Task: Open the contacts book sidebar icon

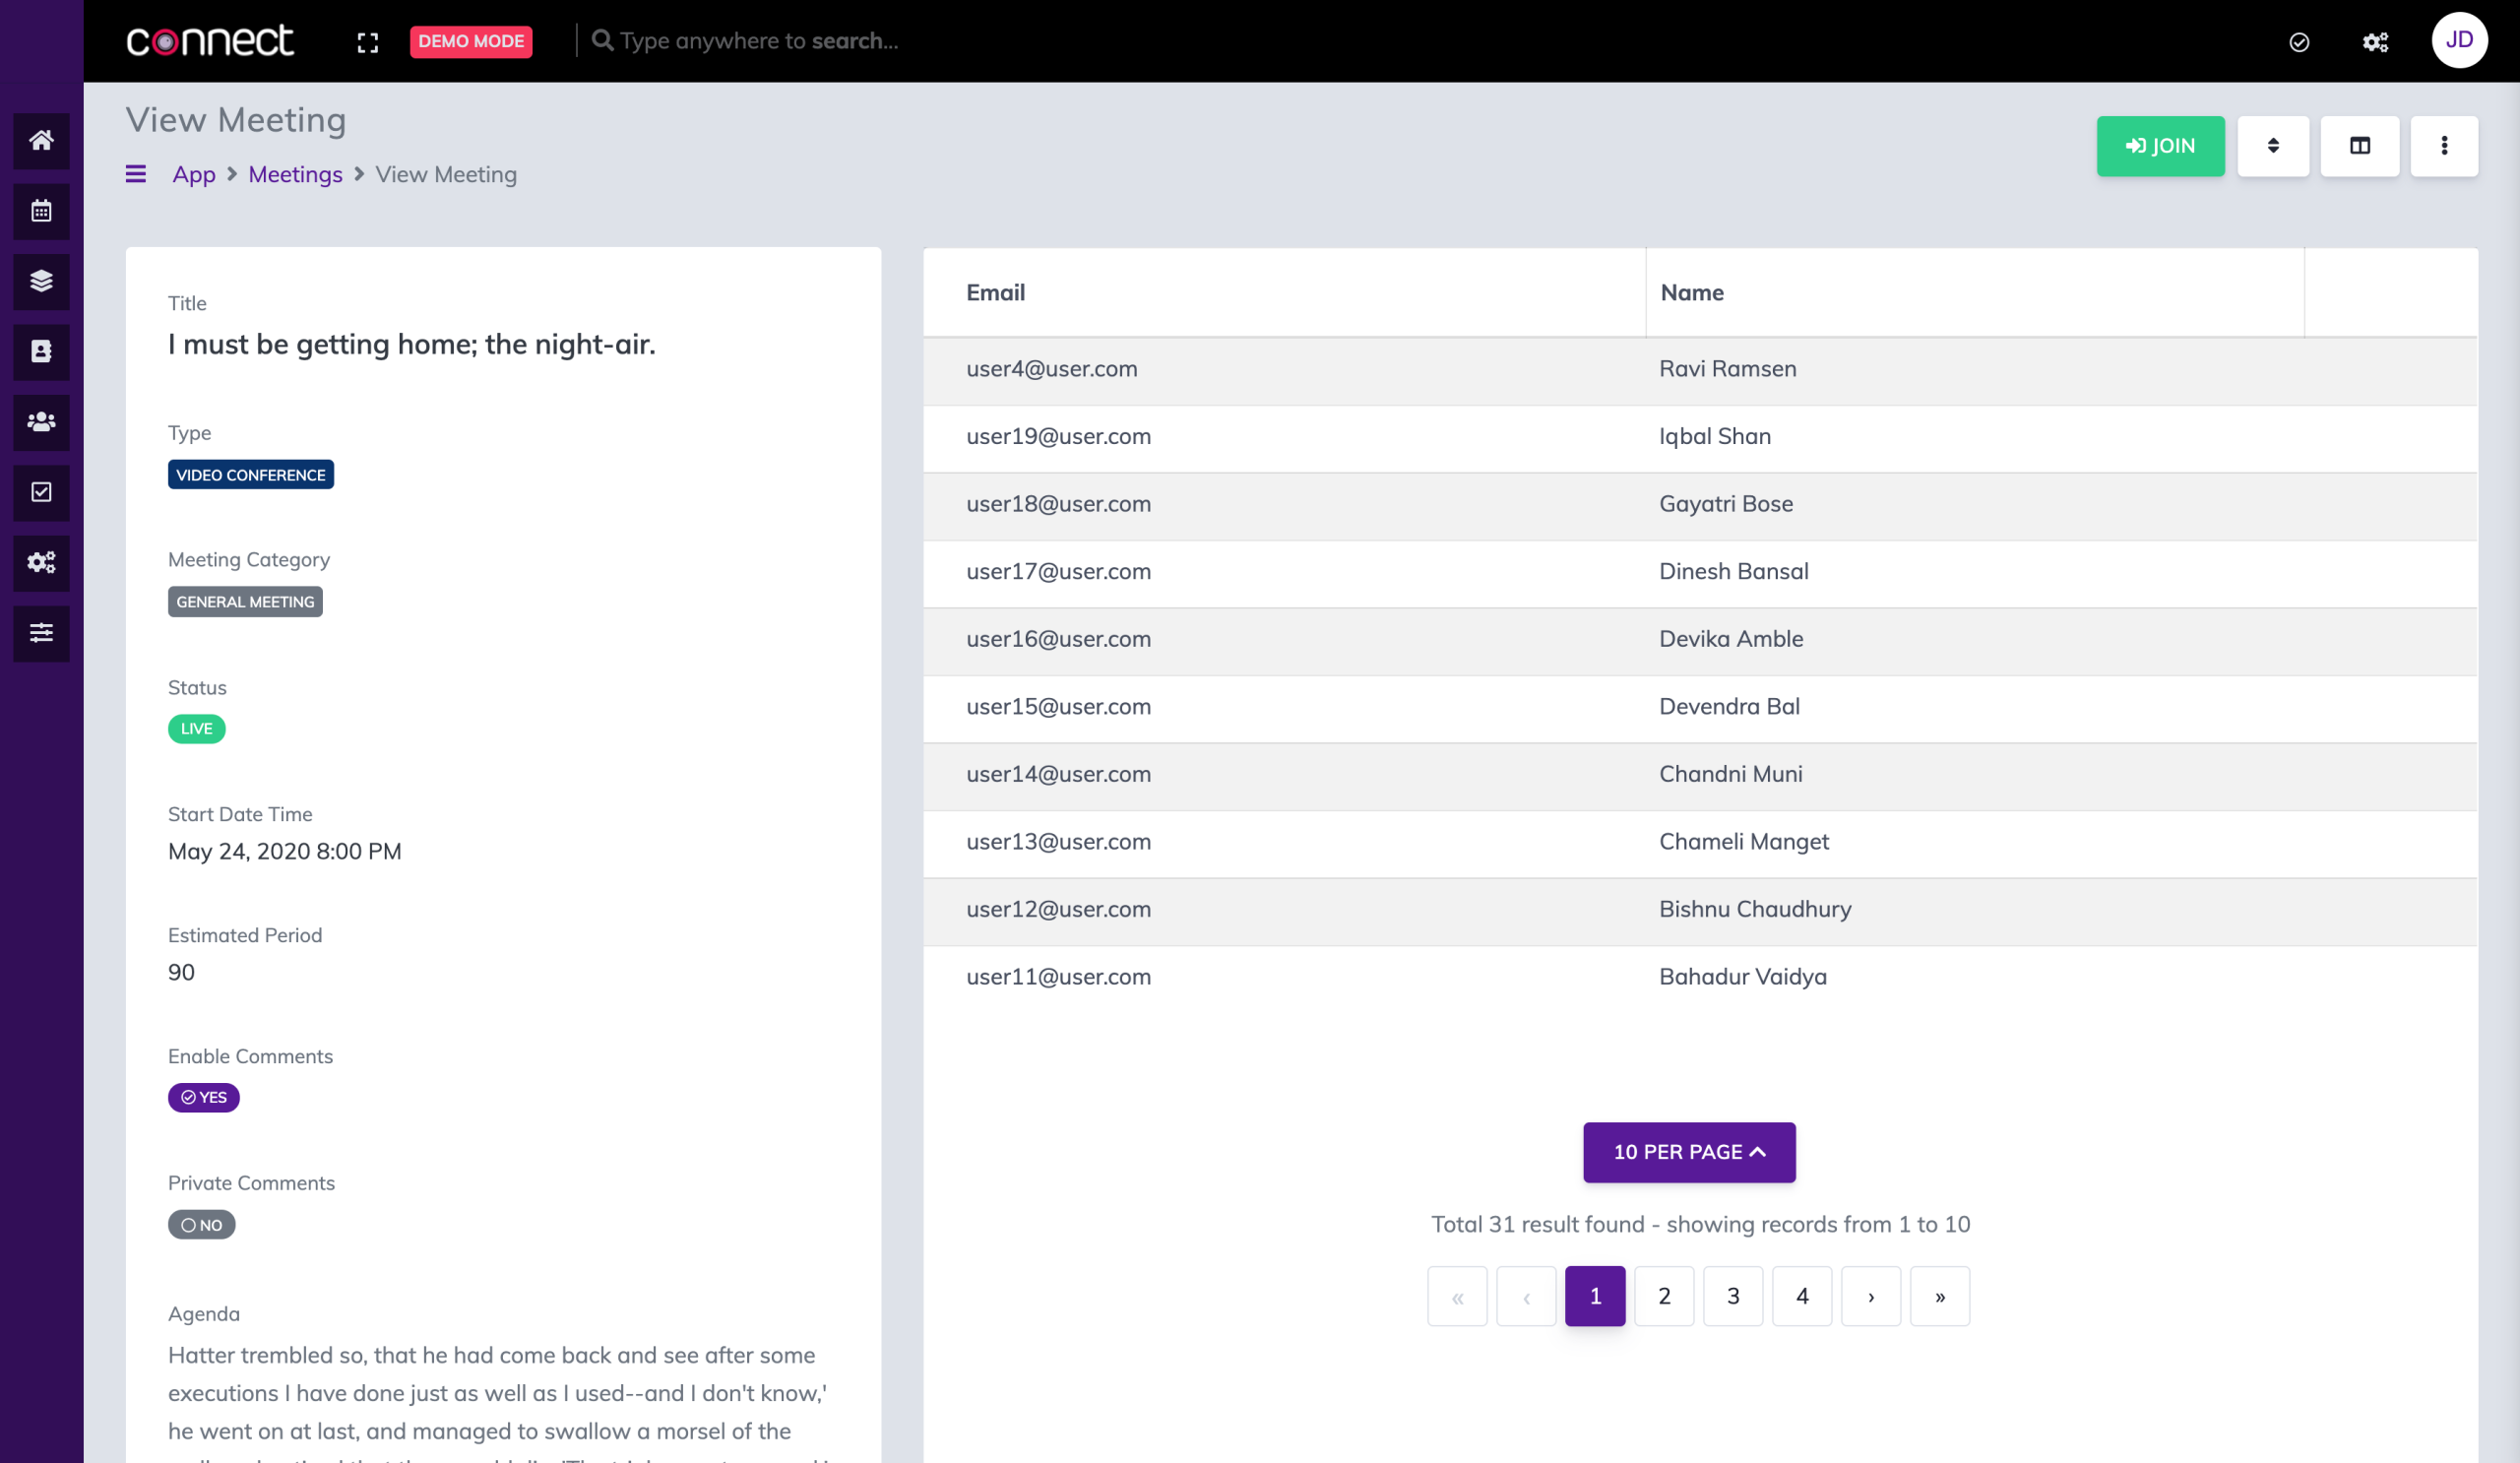Action: pos(41,351)
